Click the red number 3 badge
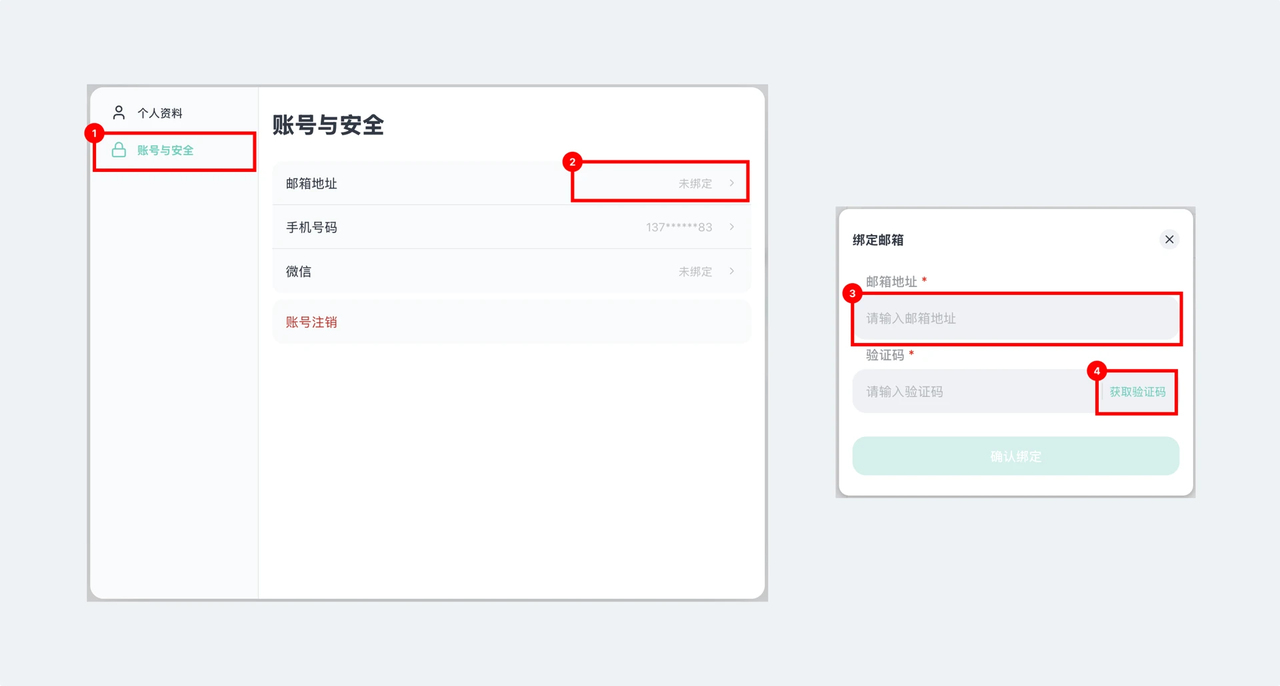 pyautogui.click(x=852, y=294)
